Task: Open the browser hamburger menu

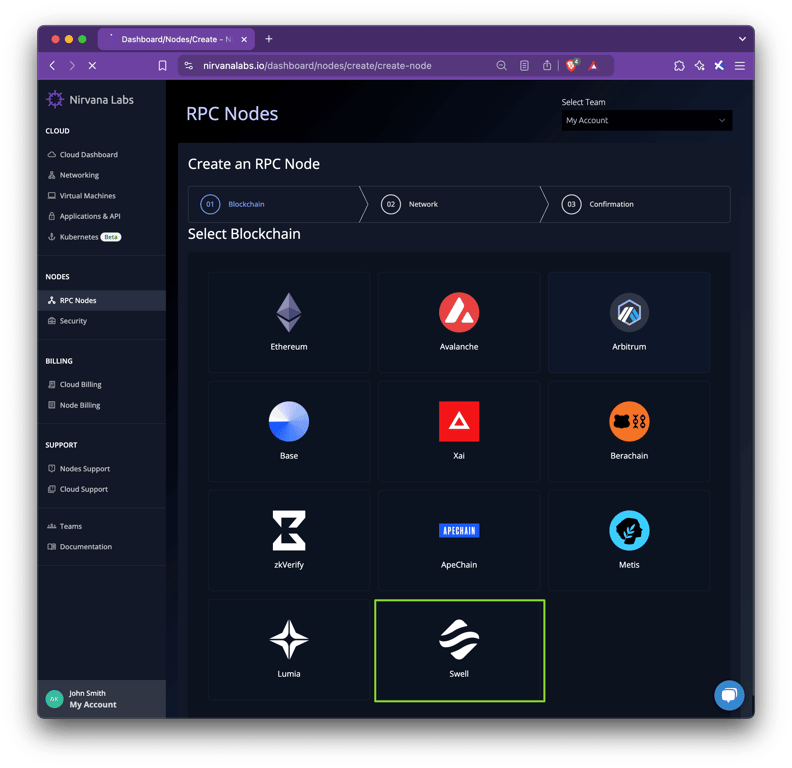Action: pos(739,66)
